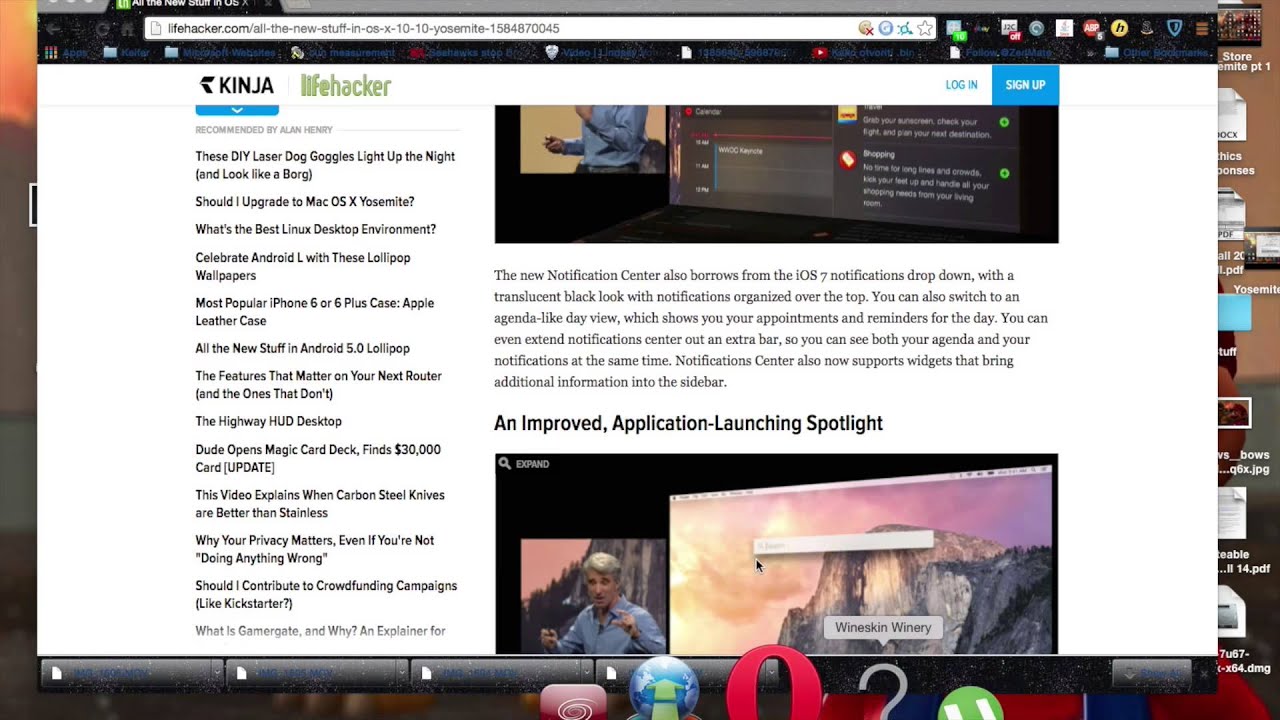
Task: Click the SIGN UP button
Action: pyautogui.click(x=1025, y=85)
